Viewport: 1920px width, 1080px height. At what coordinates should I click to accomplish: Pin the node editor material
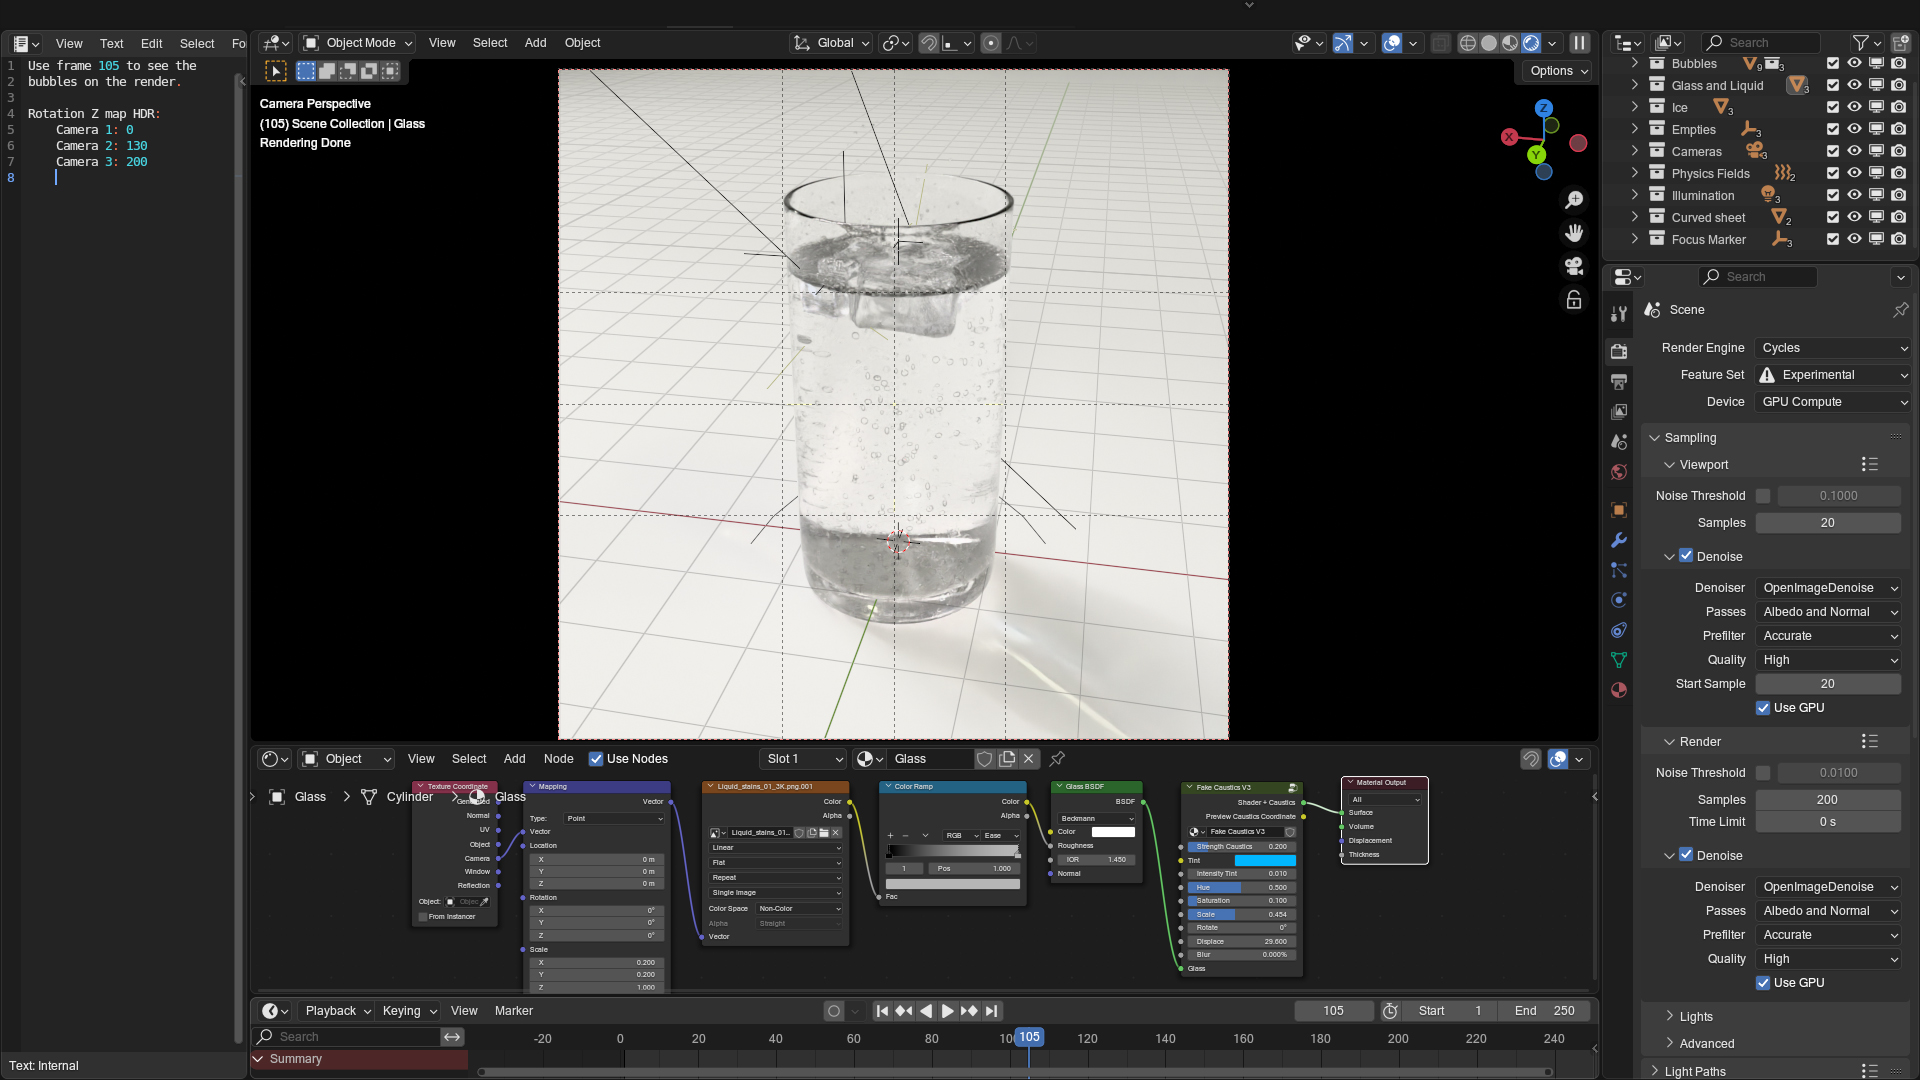click(x=1057, y=759)
